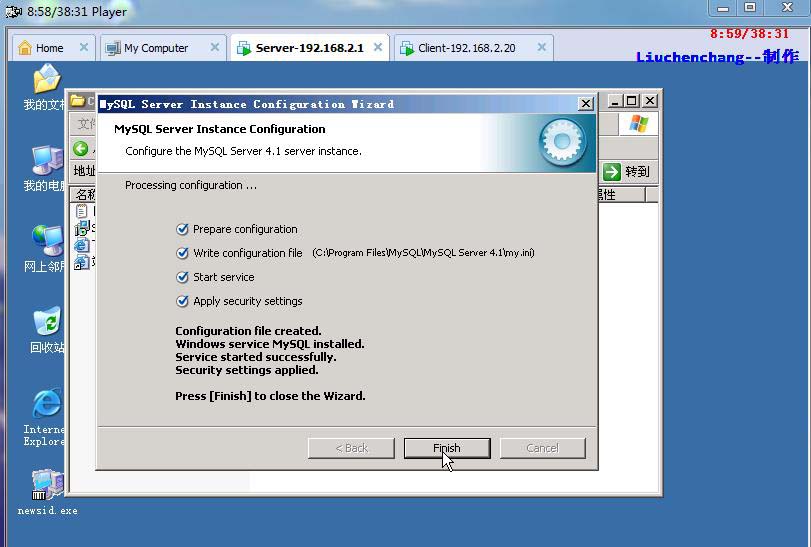Click the MySQL Server Instance Configuration heading
Screen dimensions: 811x547
(220, 129)
